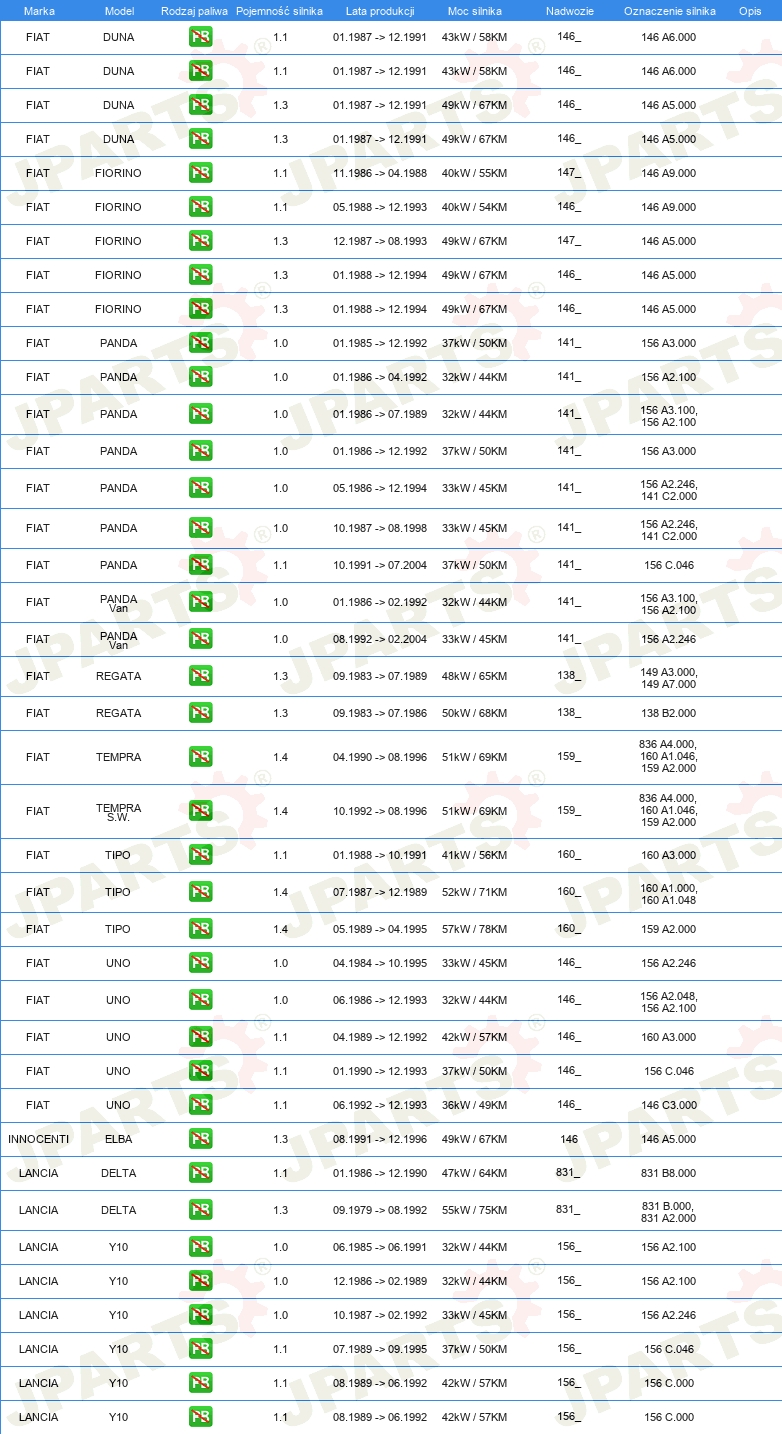
Task: Click fuel icon in PANDA 10.1991 -> 07.2004 row
Action: click(x=200, y=565)
